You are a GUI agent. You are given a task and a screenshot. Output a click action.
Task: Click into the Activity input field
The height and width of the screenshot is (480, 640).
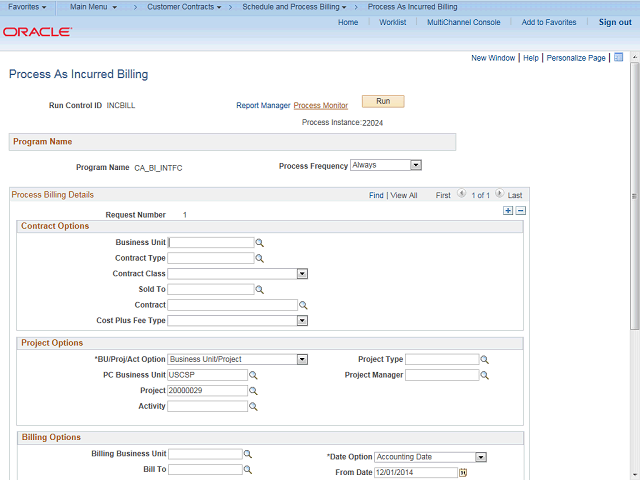coord(207,407)
